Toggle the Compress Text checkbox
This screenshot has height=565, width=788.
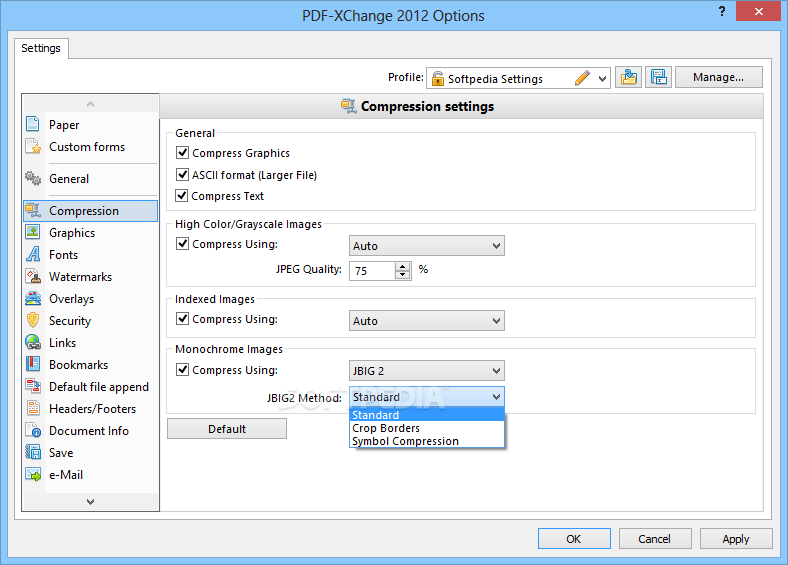(x=181, y=196)
